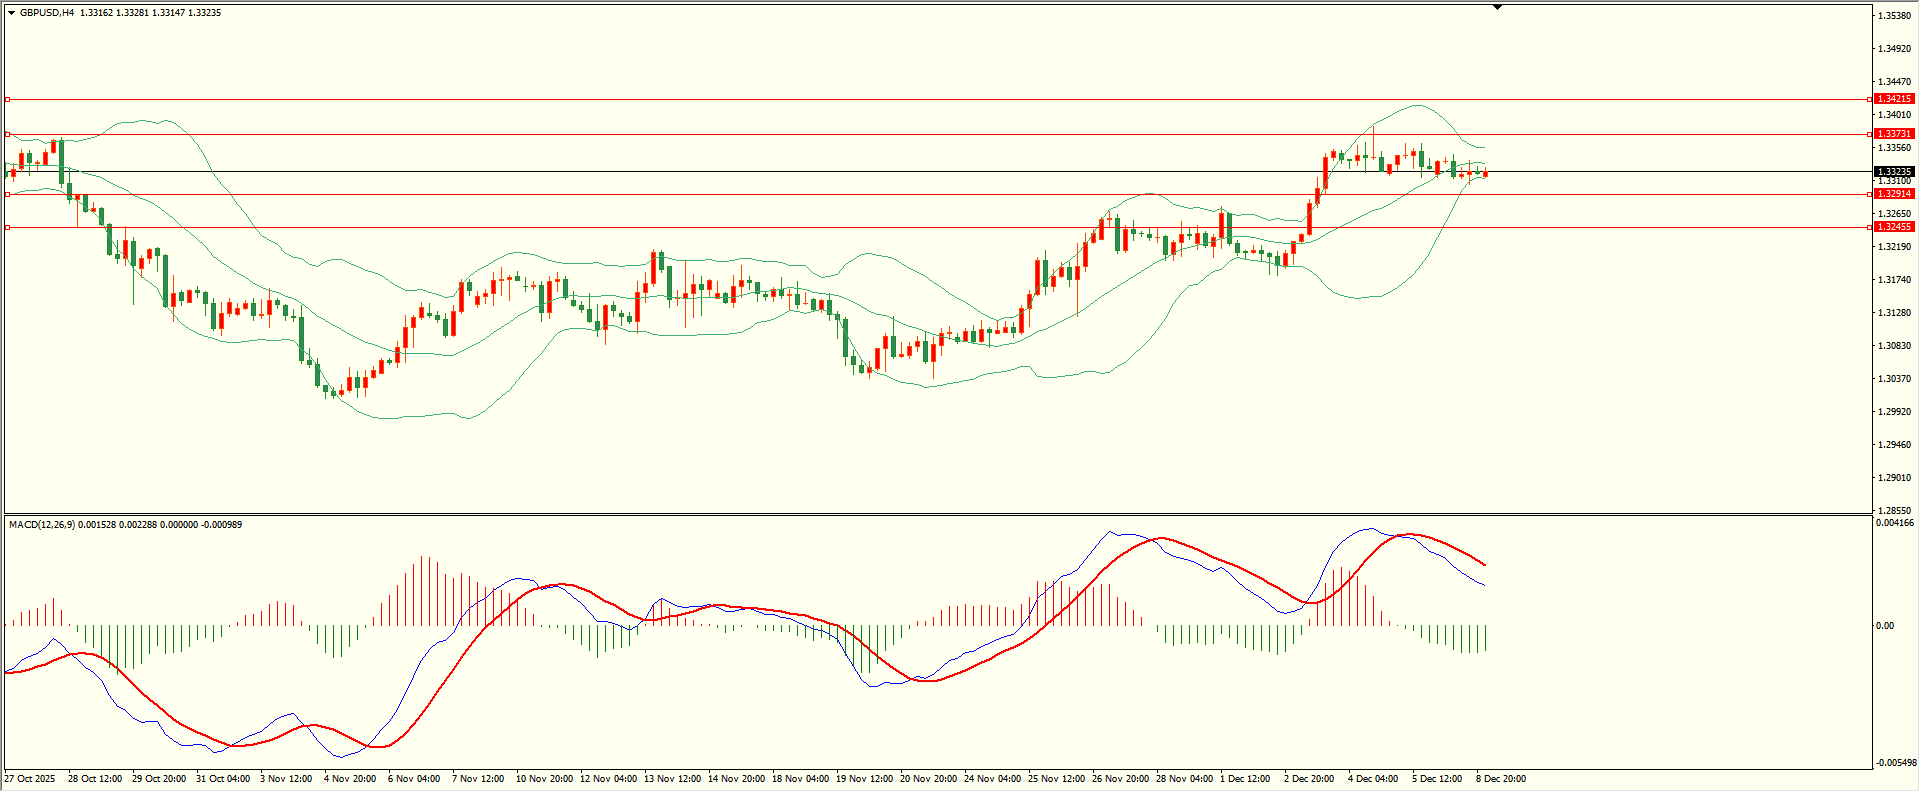Click the 1.33731 line's right anchor handle
Viewport: 1920px width, 792px height.
(x=1870, y=134)
